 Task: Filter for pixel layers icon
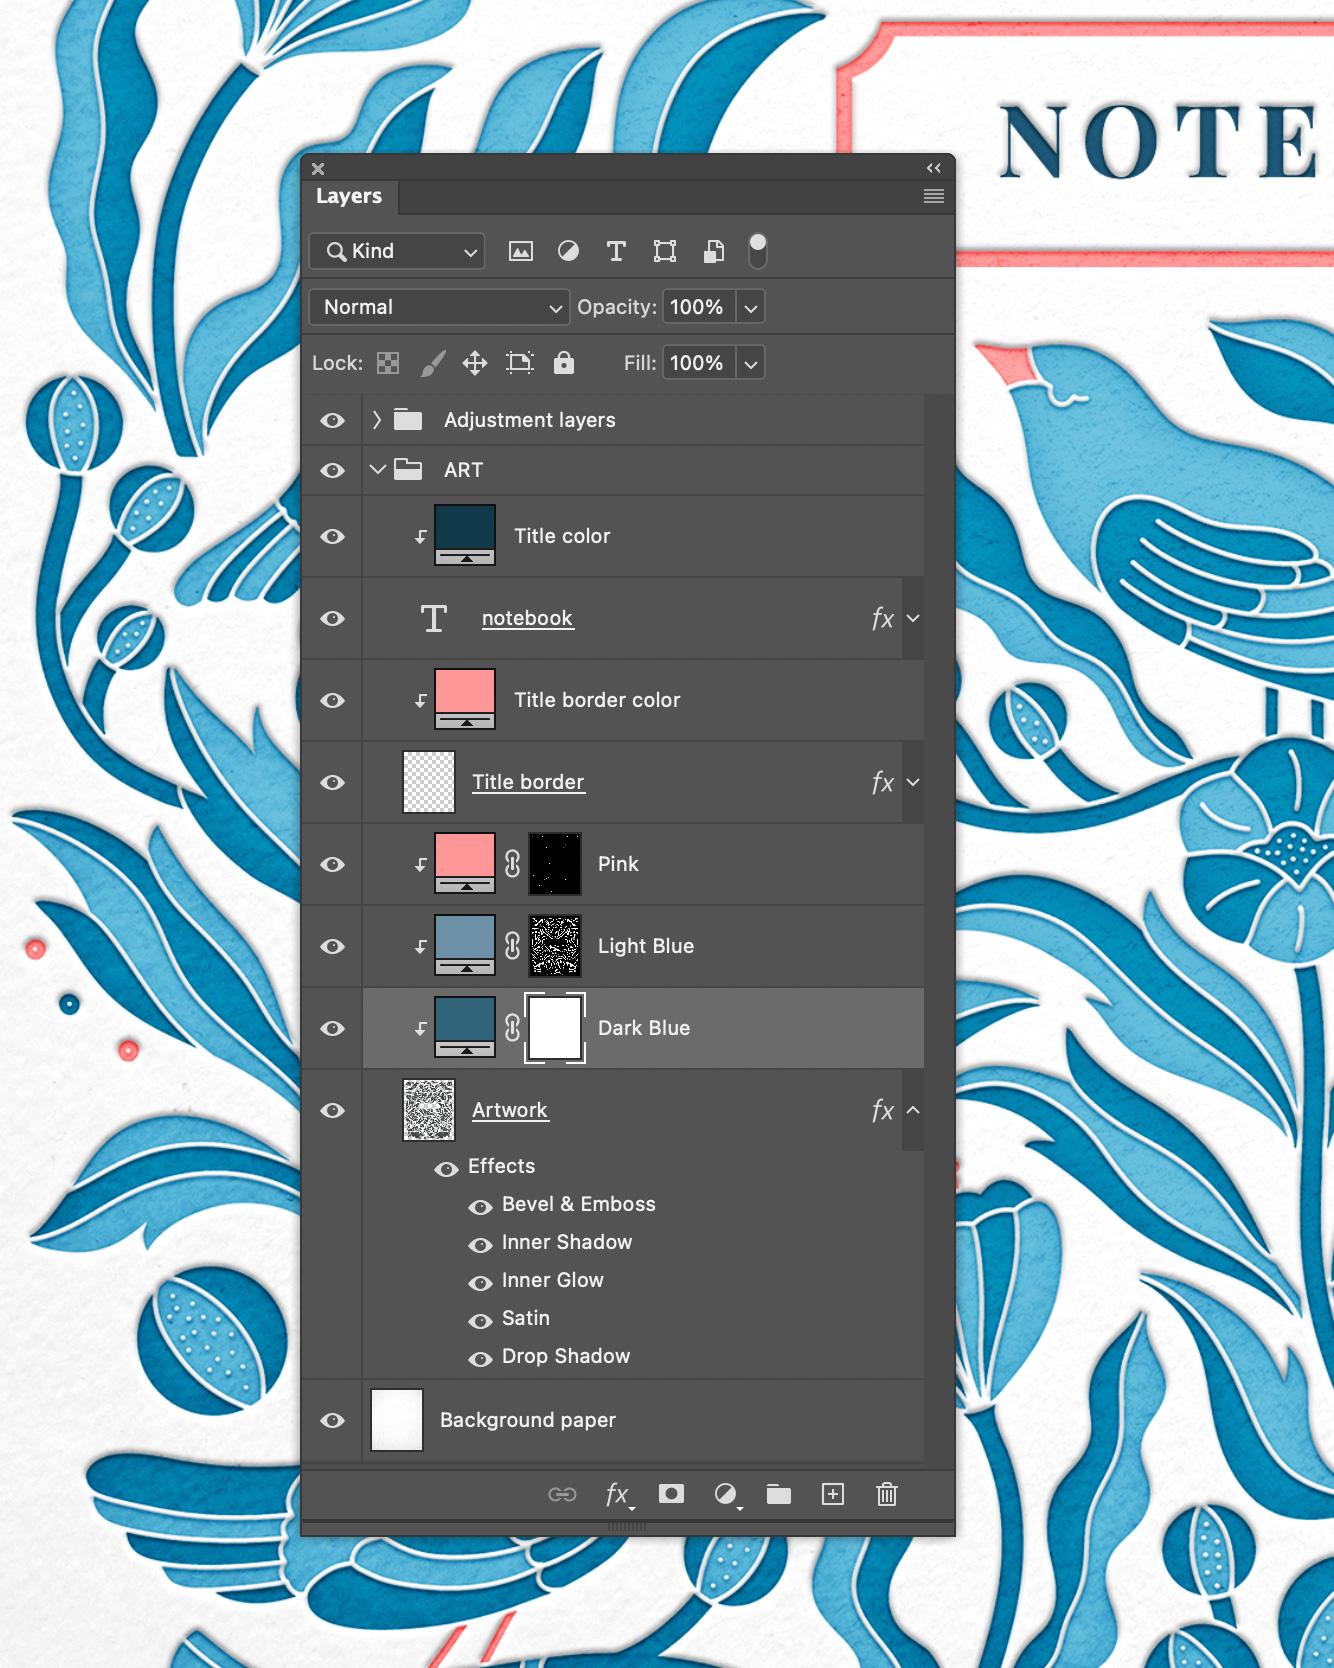(x=521, y=251)
